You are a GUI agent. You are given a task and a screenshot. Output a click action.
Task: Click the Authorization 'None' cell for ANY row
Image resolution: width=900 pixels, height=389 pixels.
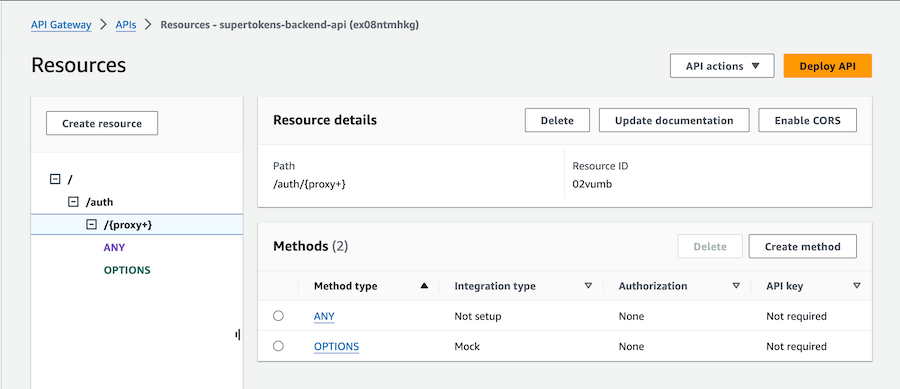[x=631, y=316]
